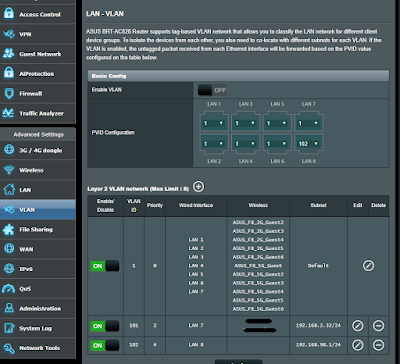Click the Firewall shield icon
The image size is (400, 364).
(x=9, y=93)
